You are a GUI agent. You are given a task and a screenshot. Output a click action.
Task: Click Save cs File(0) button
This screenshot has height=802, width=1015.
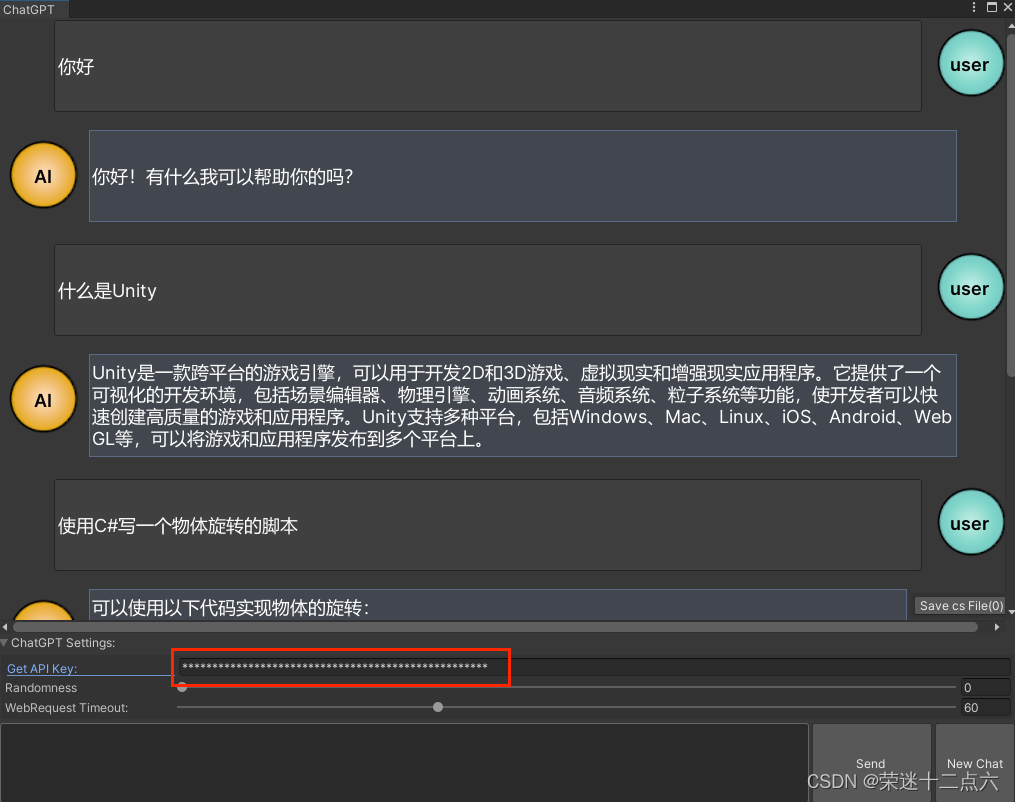[x=961, y=605]
